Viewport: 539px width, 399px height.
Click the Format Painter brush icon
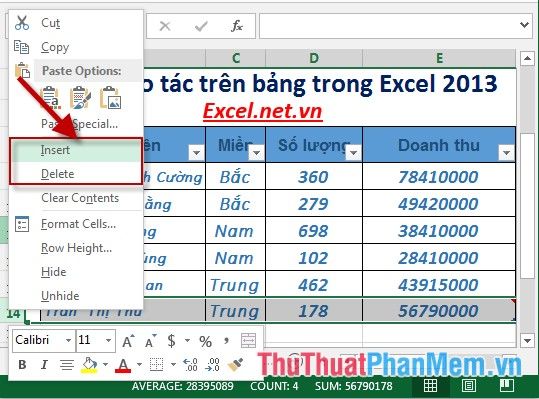pos(235,364)
